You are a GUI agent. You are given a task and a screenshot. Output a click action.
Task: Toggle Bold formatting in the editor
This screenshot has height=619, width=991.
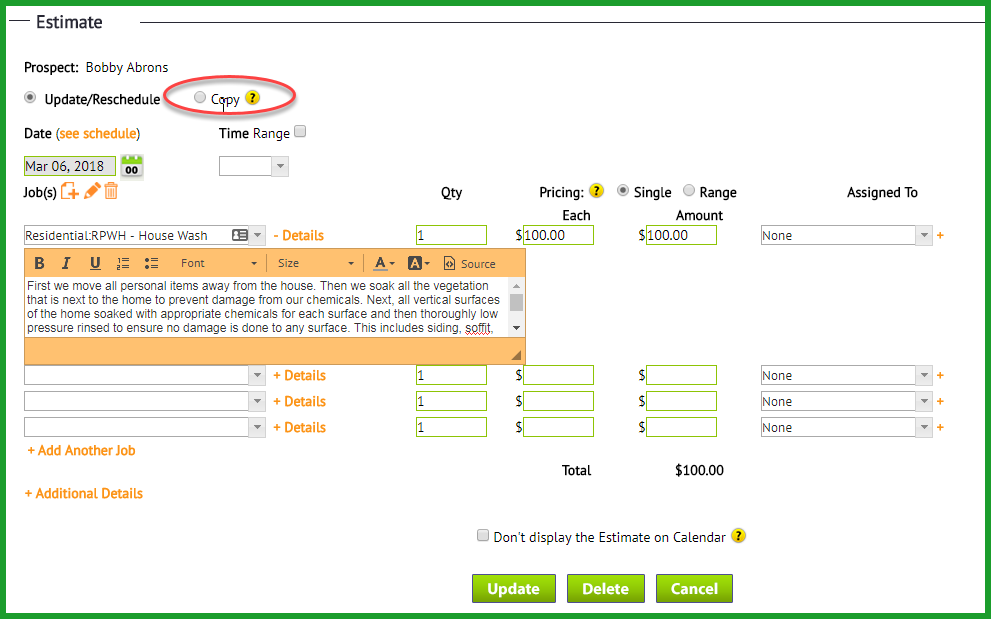pos(39,263)
